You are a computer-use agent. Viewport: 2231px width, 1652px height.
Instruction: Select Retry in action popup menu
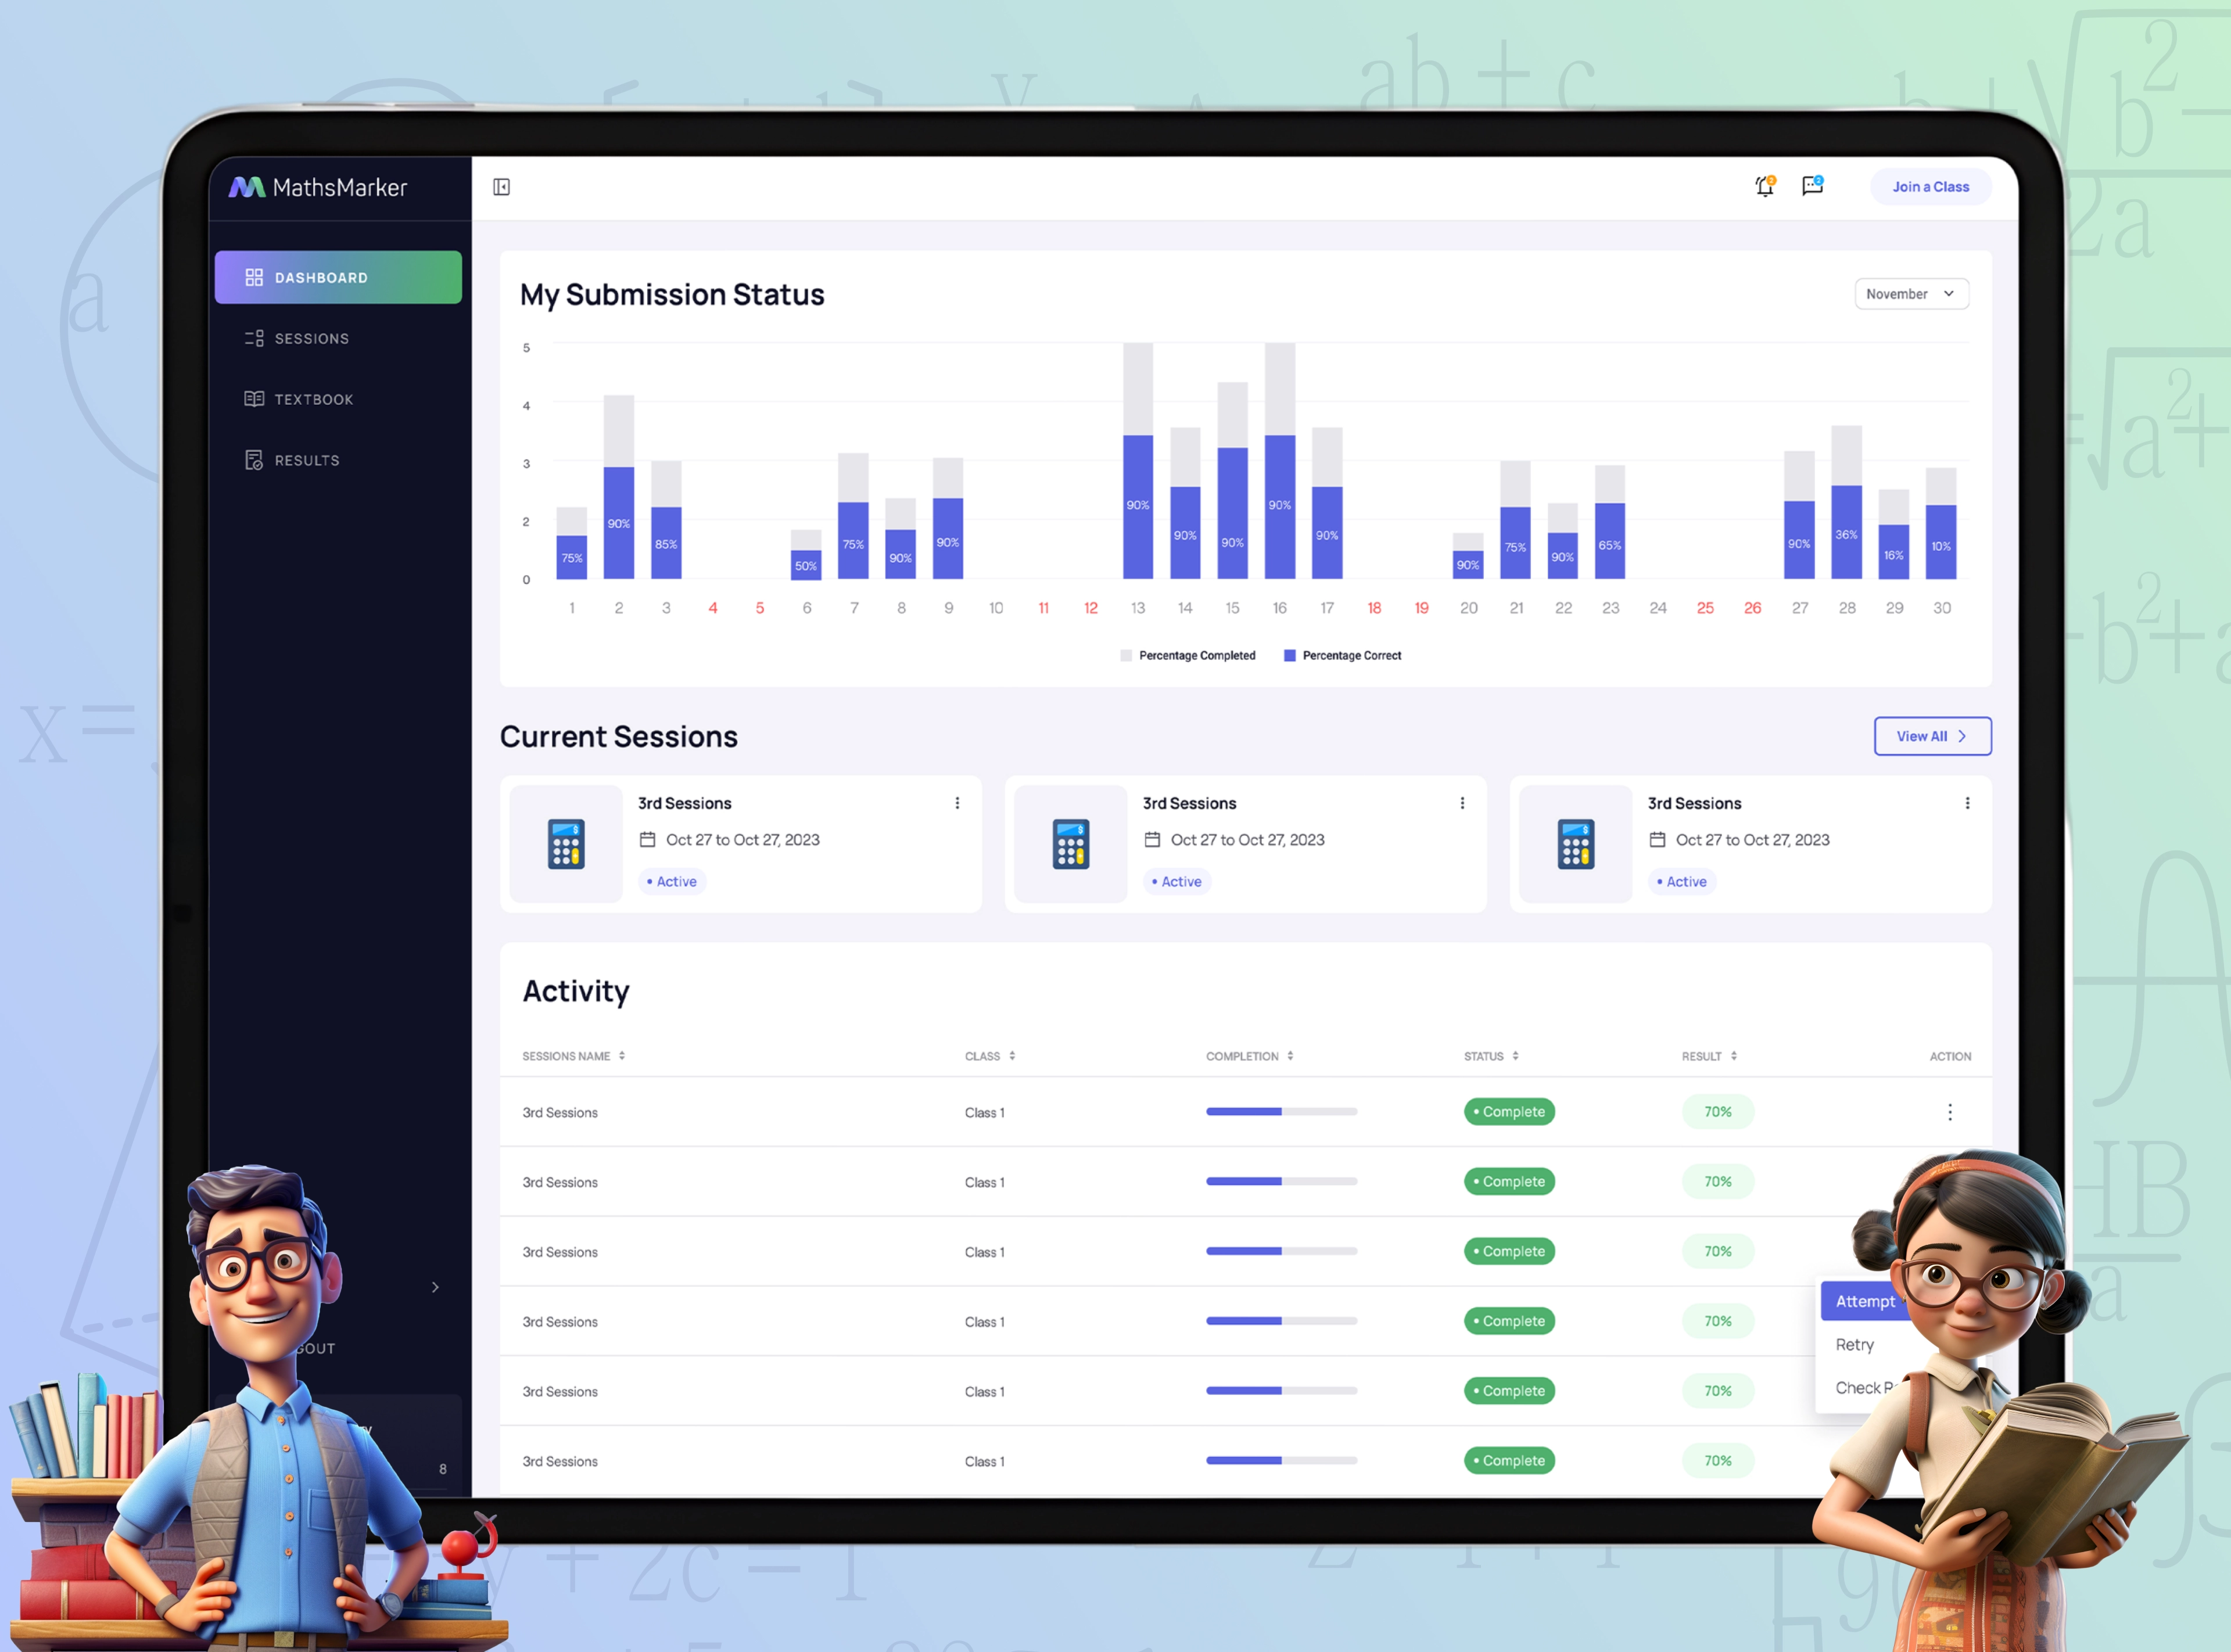(1855, 1345)
